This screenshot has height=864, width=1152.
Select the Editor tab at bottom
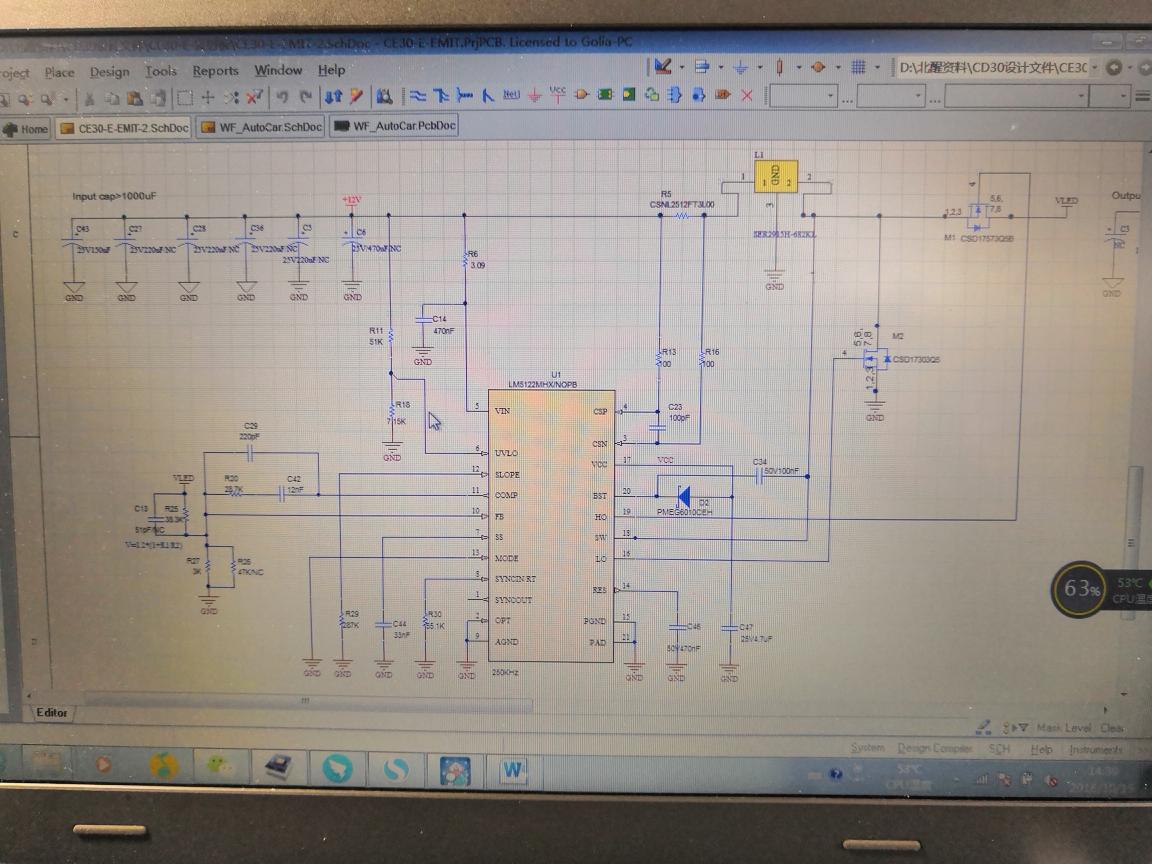click(x=51, y=713)
